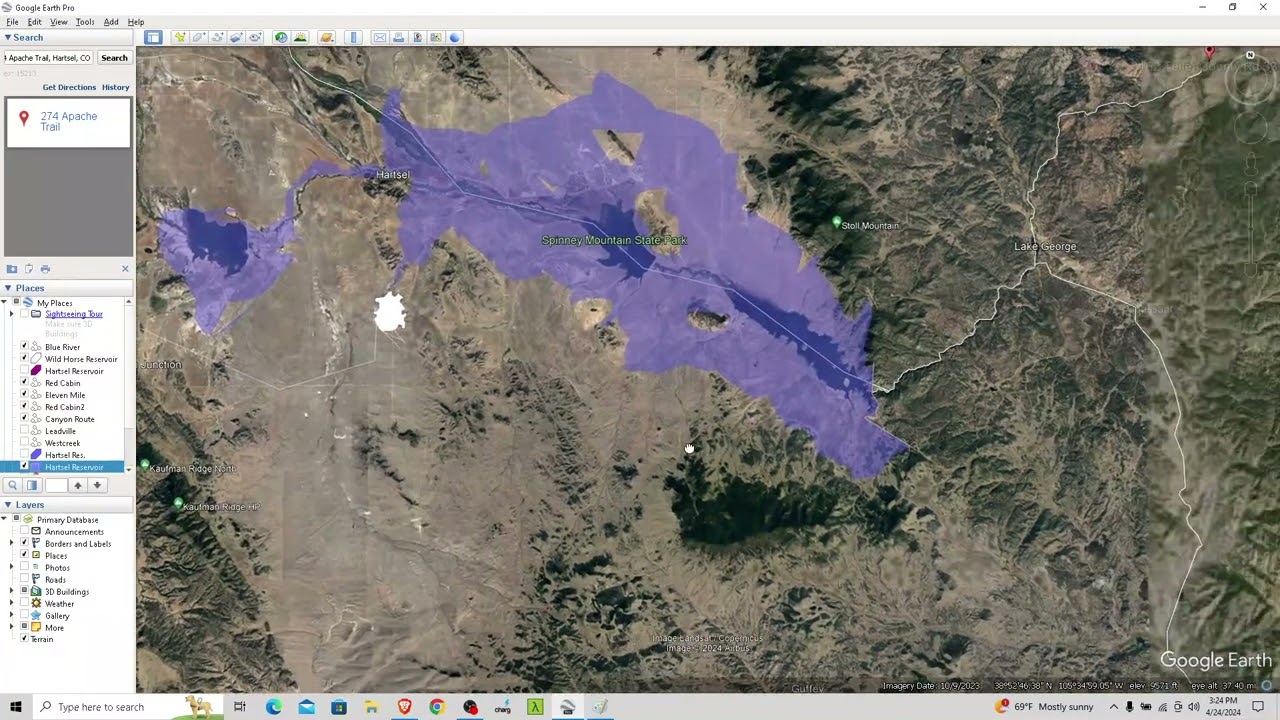The width and height of the screenshot is (1280, 720).
Task: Toggle the sunlight across landscape icon
Action: click(300, 37)
